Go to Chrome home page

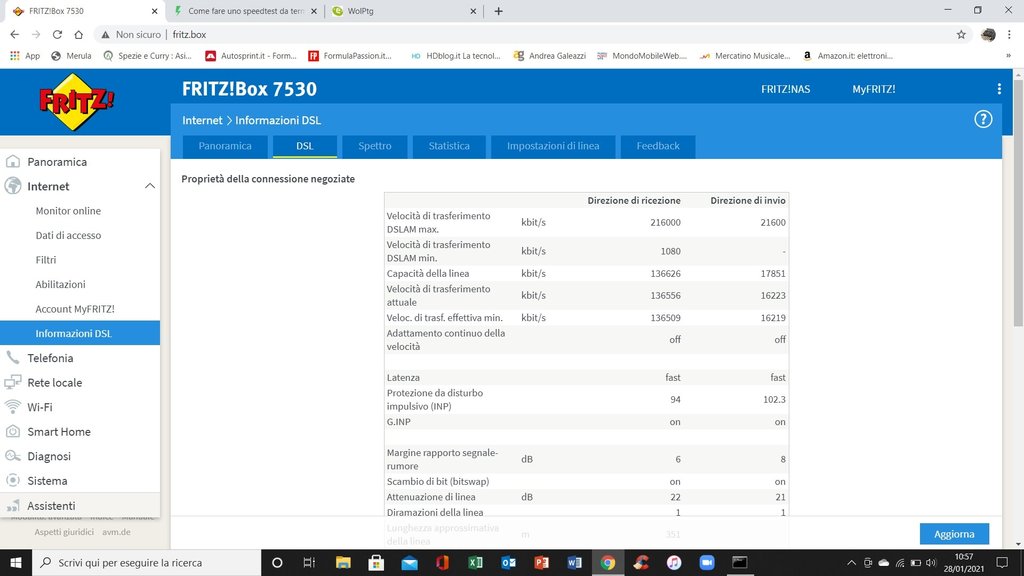click(x=78, y=35)
